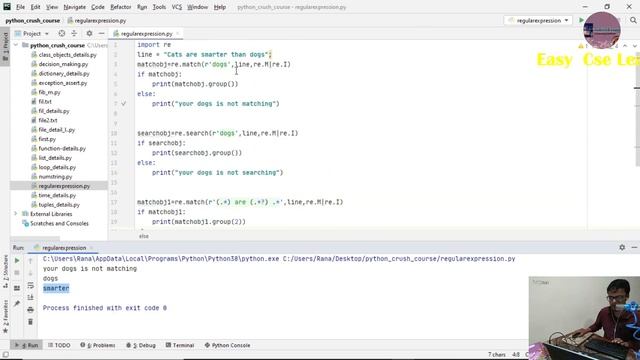Open class_objects_details.py in project tree
This screenshot has width=640, height=360.
point(67,55)
